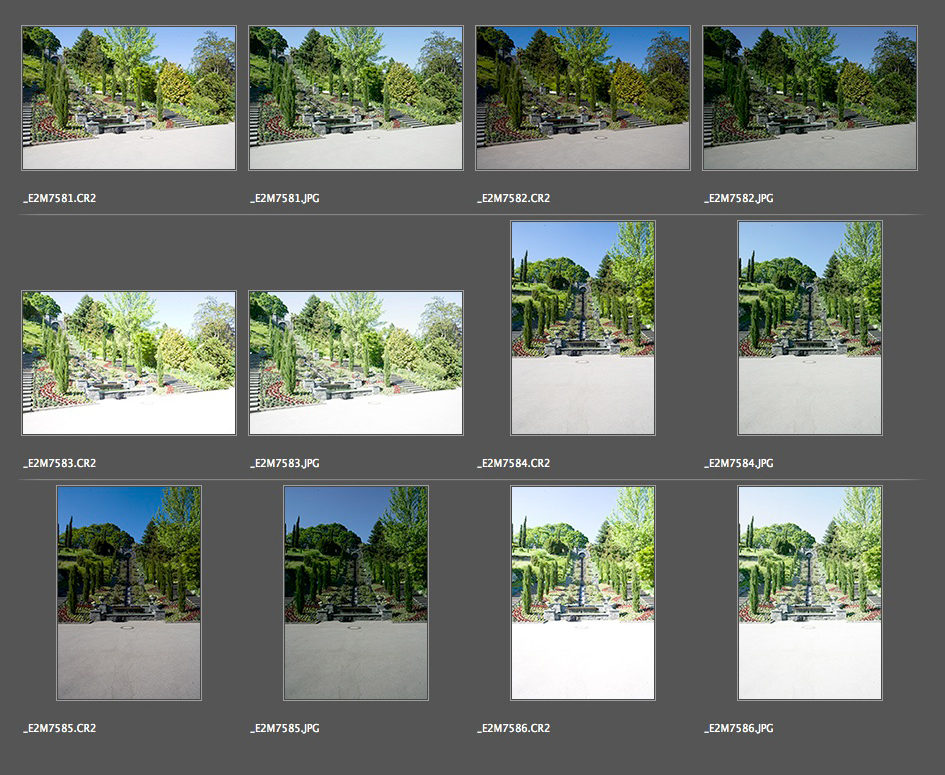Pick the _E2M7582.JPG thumbnail

[x=810, y=98]
